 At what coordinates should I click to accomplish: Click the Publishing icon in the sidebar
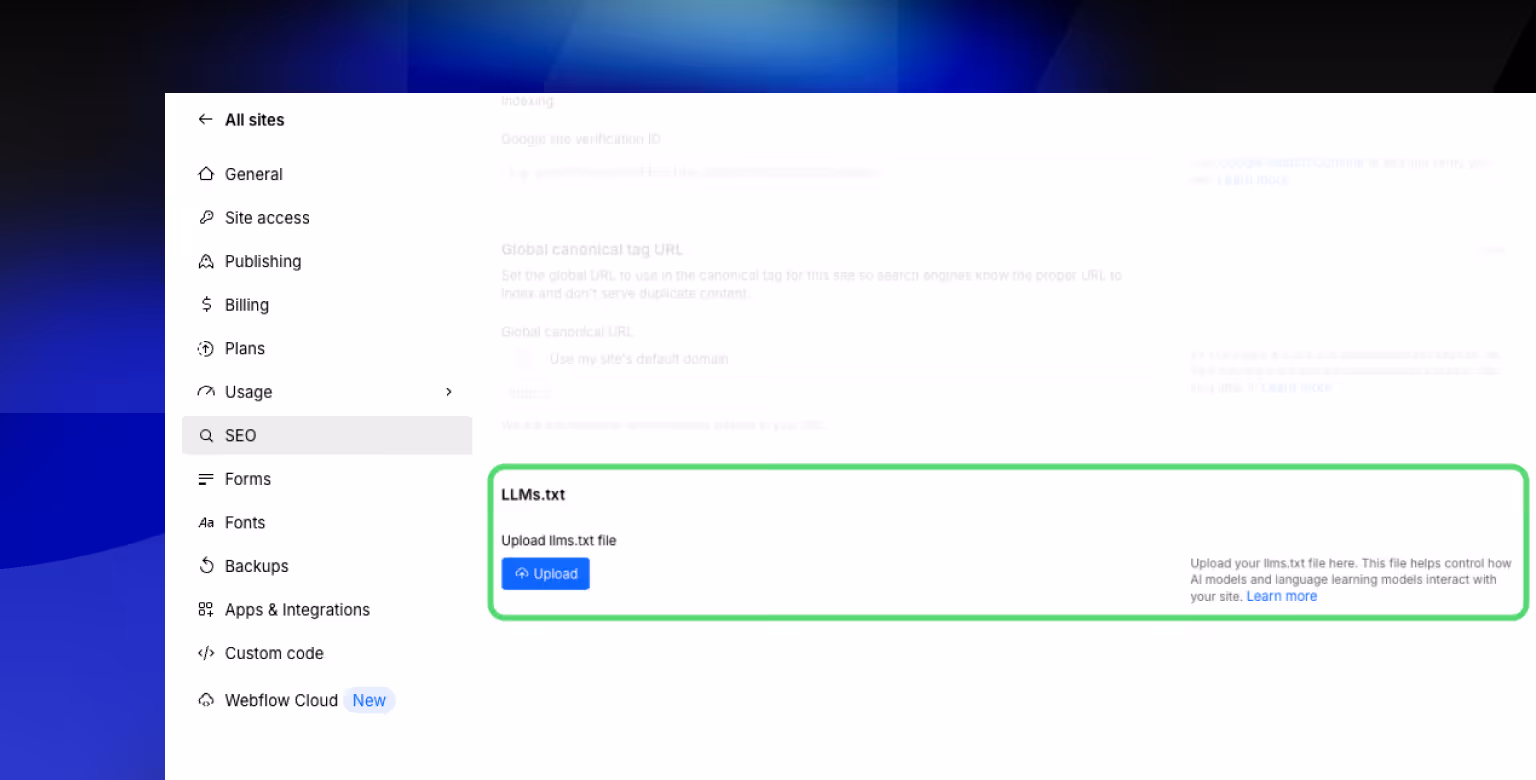coord(206,261)
